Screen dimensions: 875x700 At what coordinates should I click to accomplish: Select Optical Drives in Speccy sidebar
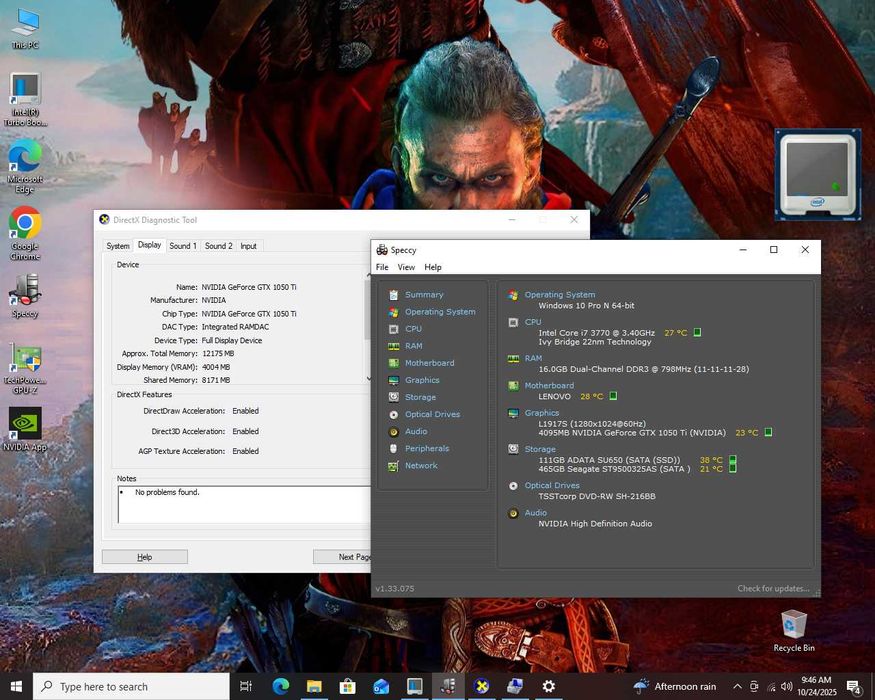click(432, 414)
